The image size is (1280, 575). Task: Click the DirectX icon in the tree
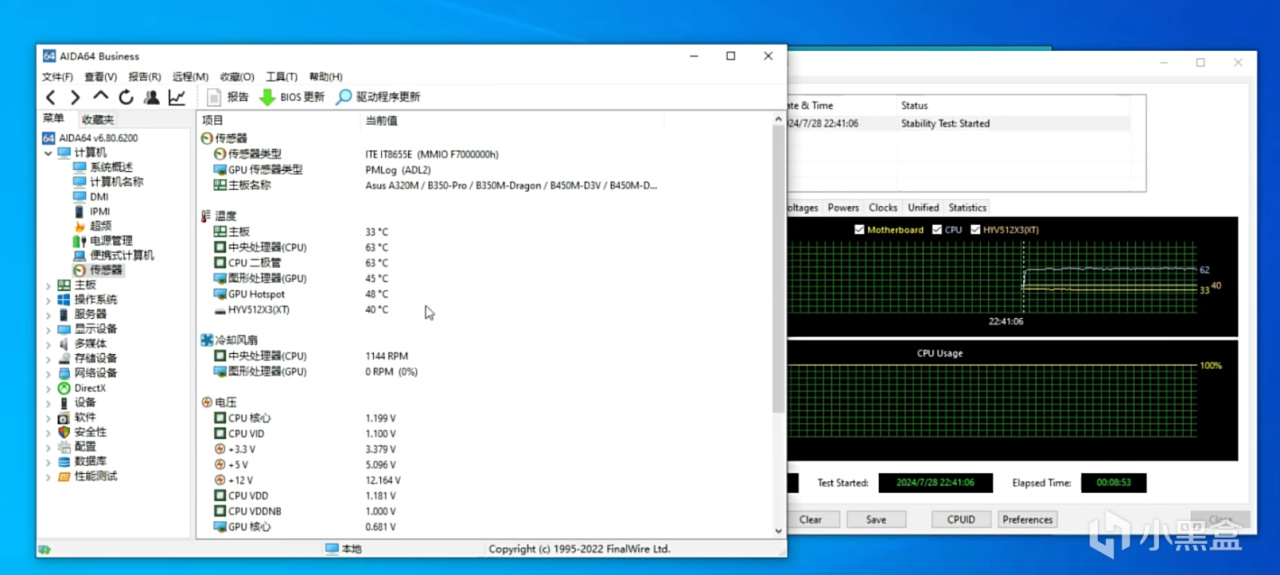click(64, 388)
